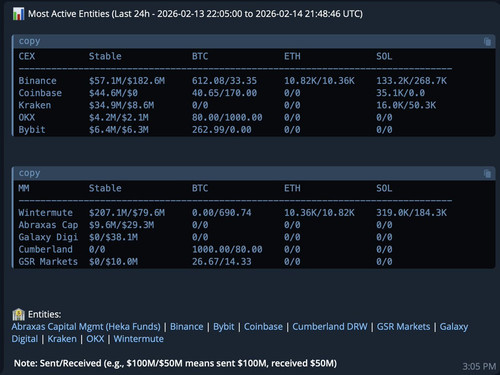This screenshot has height=375, width=500.
Task: Click GSR Markets stable value $0/$10.0M
Action: click(x=113, y=262)
